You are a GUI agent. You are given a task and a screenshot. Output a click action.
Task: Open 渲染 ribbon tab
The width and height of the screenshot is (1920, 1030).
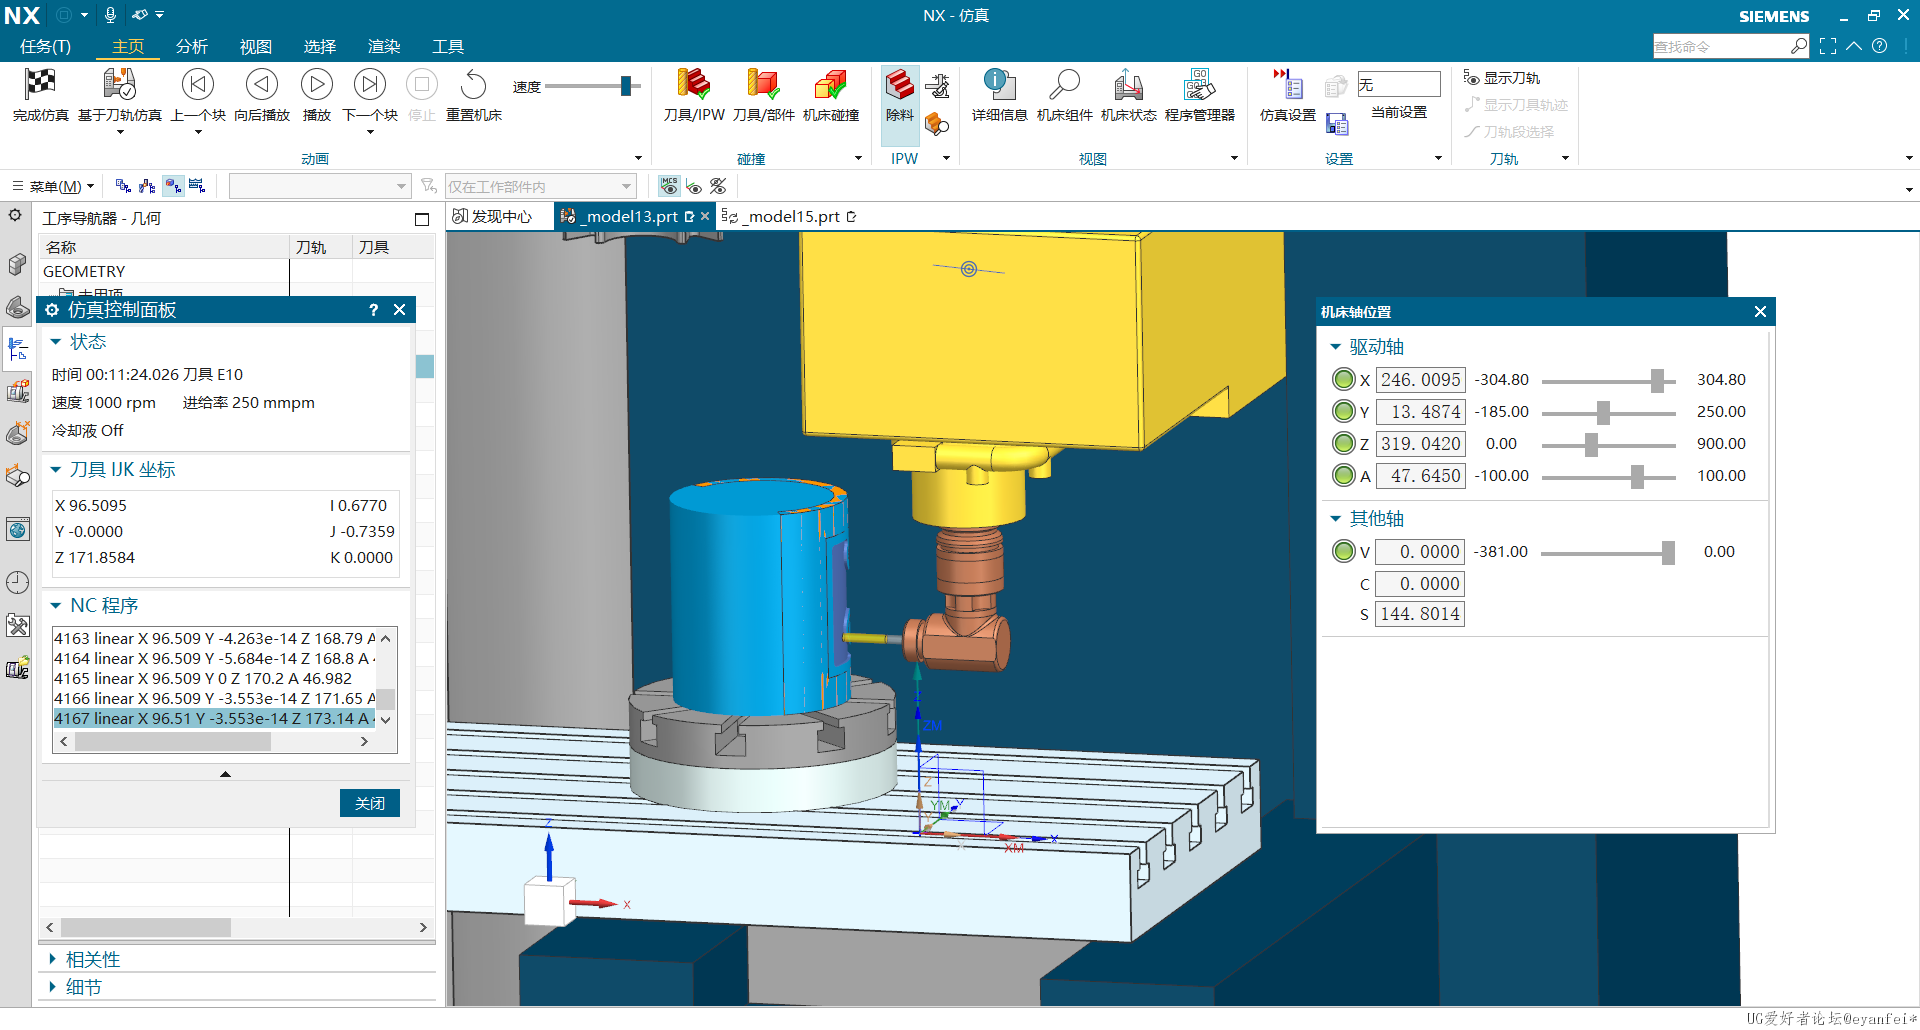click(x=384, y=46)
